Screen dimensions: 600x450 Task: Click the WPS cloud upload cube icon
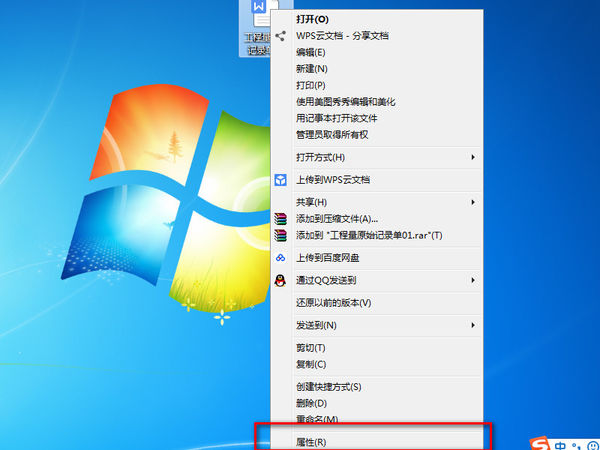[x=280, y=180]
